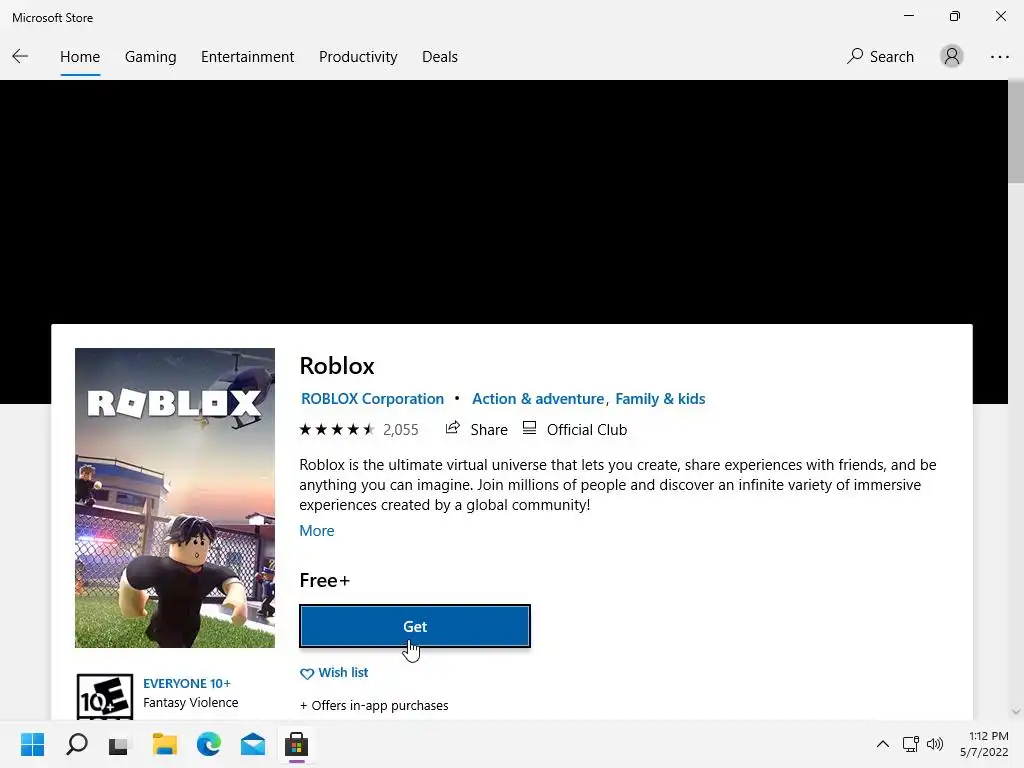Switch to the Gaming tab
This screenshot has height=768, width=1024.
(150, 57)
